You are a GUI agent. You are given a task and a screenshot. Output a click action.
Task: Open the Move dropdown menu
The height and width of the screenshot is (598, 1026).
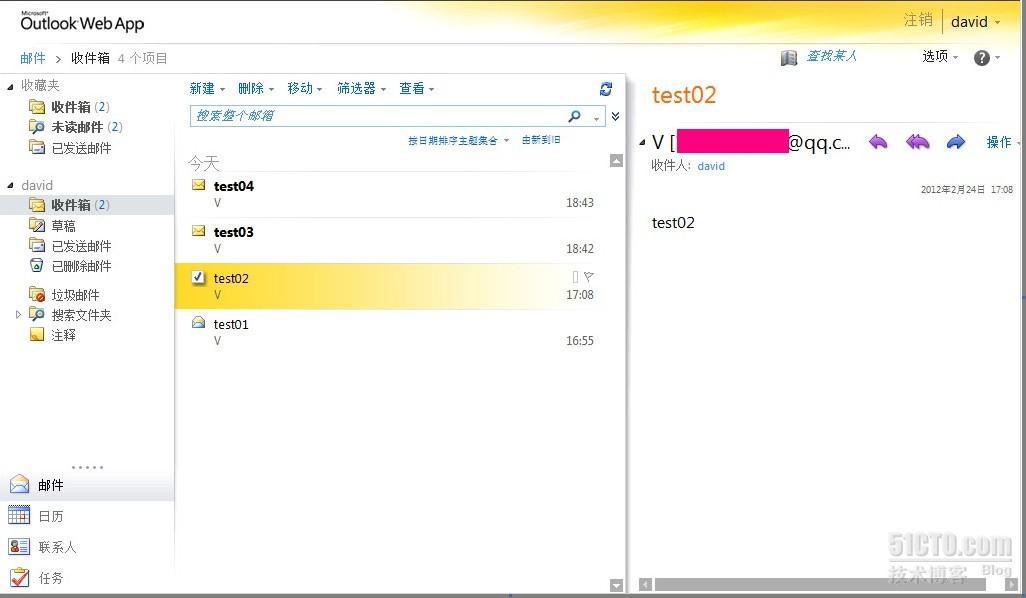coord(305,88)
